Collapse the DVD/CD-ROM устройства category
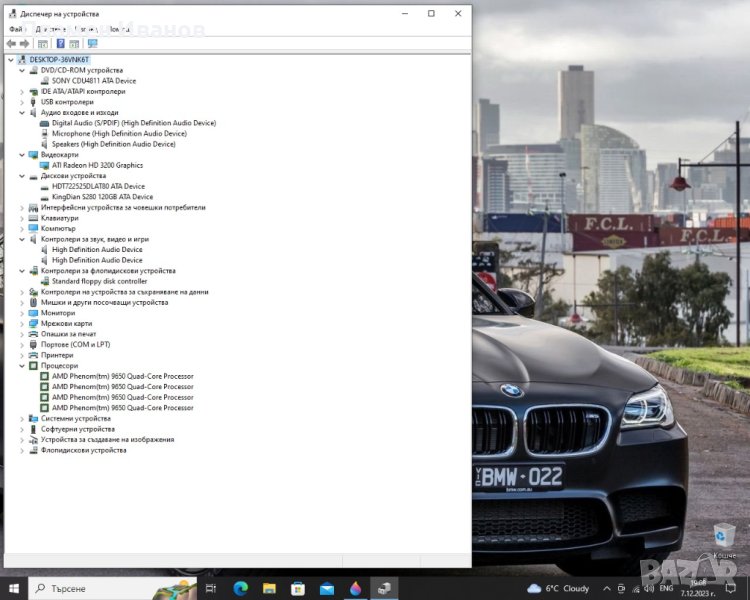The height and width of the screenshot is (600, 750). click(x=22, y=71)
